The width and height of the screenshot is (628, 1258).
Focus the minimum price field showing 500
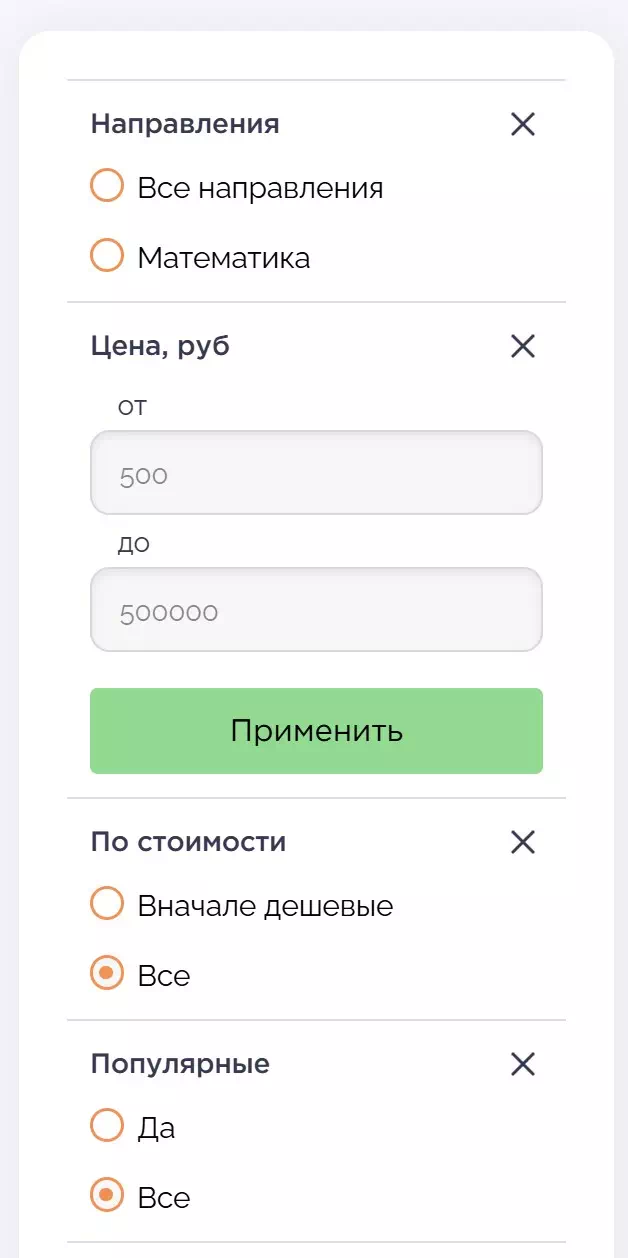coord(316,473)
